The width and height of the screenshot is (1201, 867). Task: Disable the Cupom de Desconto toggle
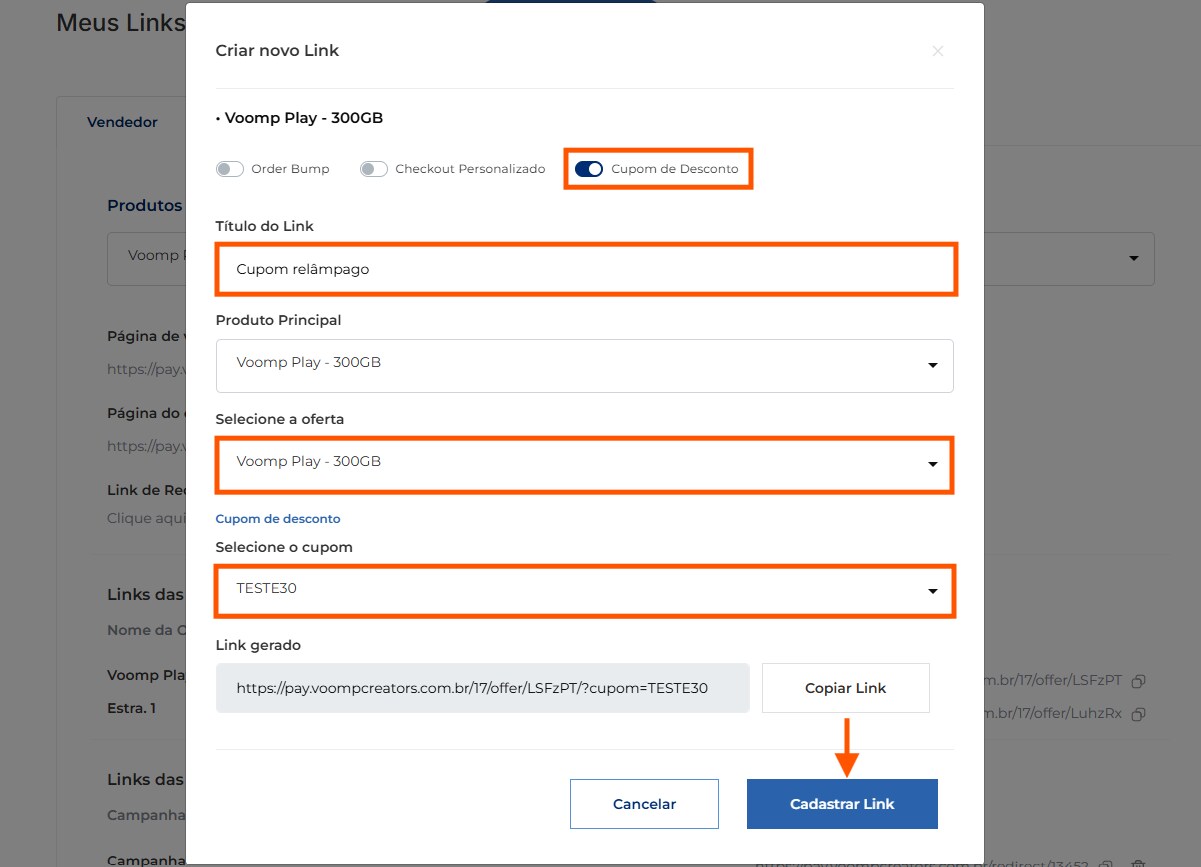pos(589,169)
